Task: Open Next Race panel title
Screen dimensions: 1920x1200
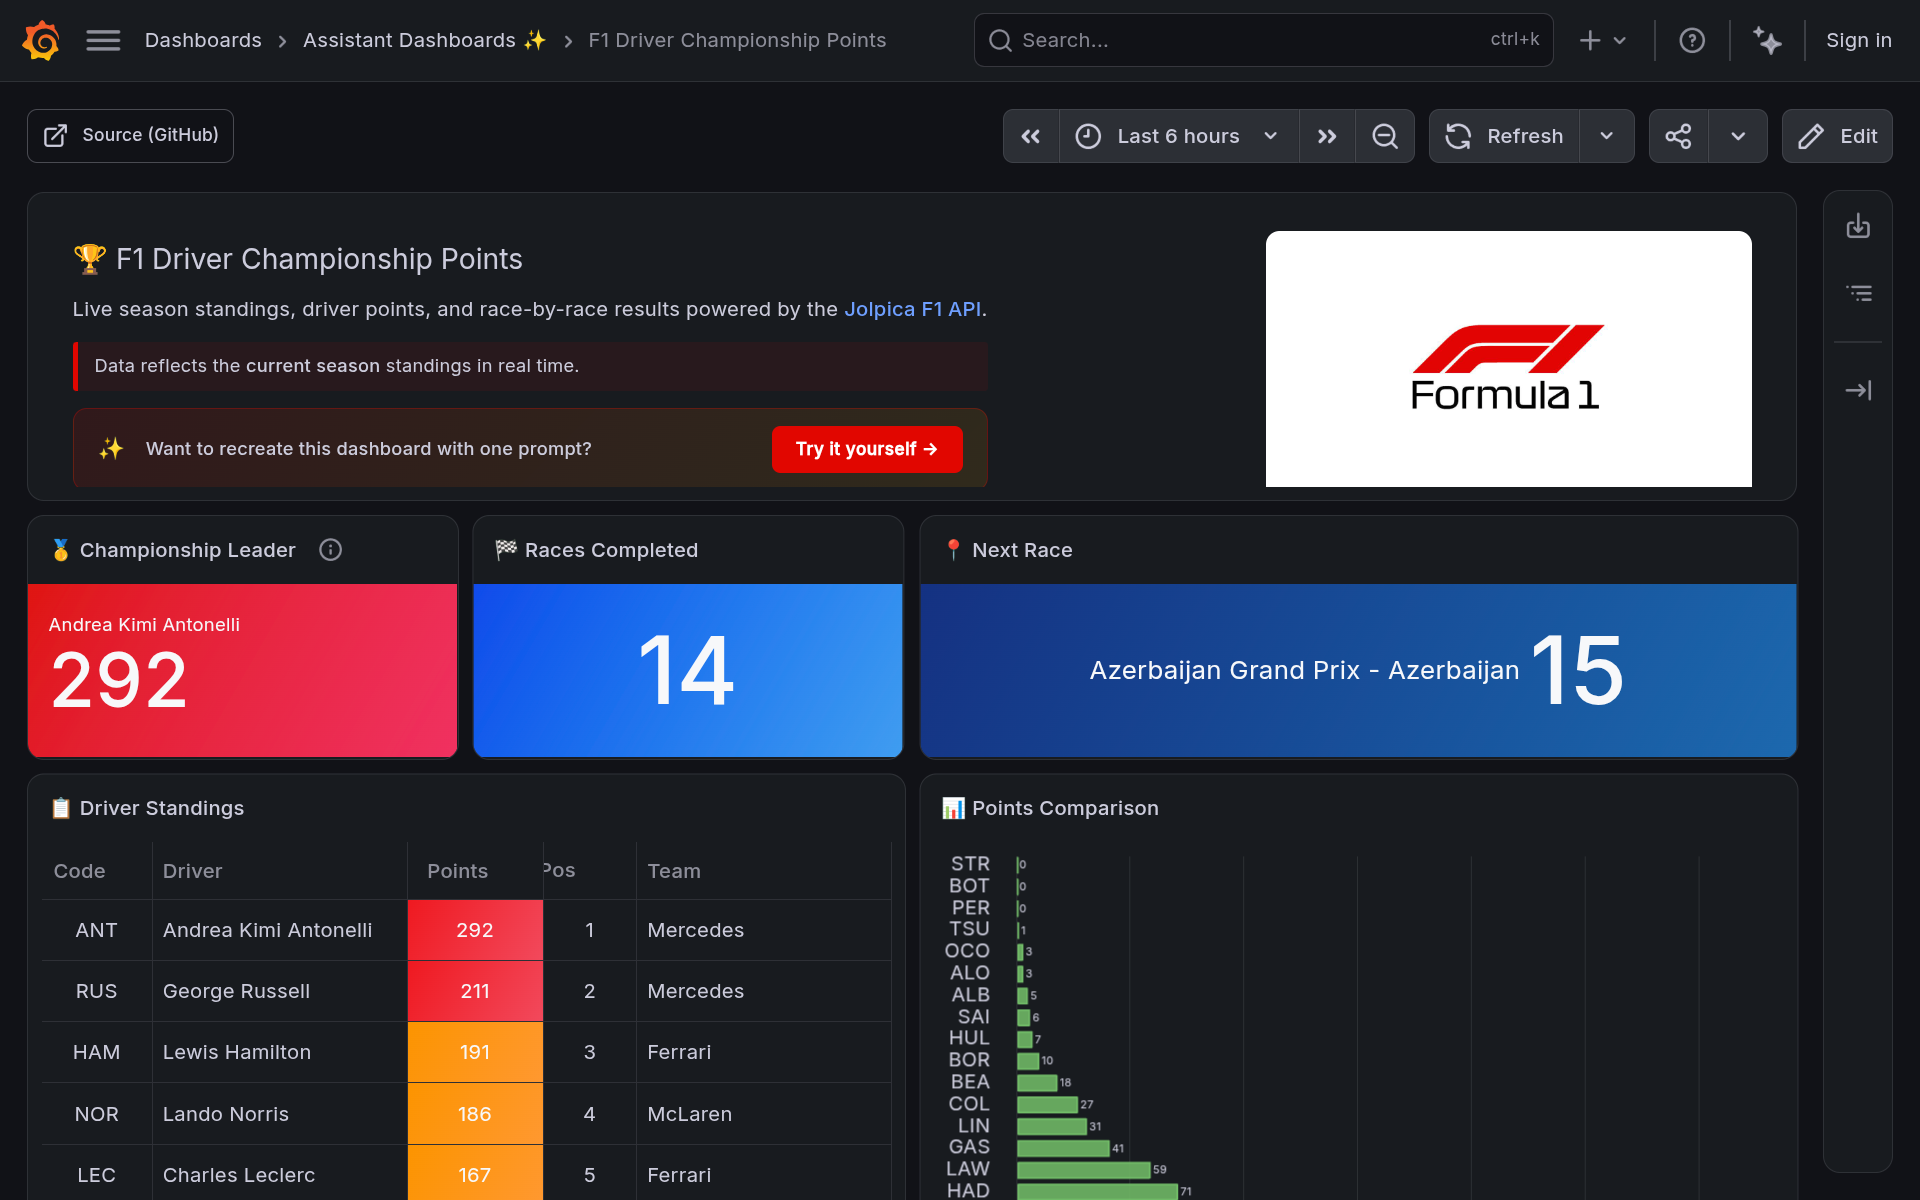Action: click(x=1022, y=550)
